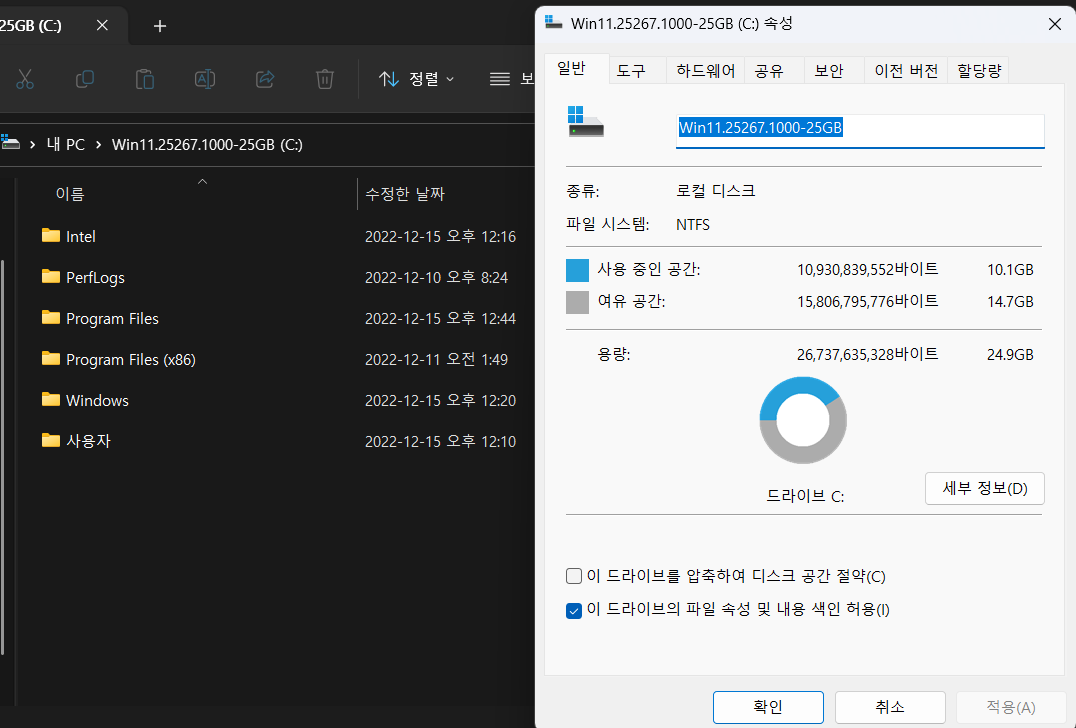Switch to 하드웨어 tab in properties
The image size is (1076, 728).
click(x=705, y=71)
